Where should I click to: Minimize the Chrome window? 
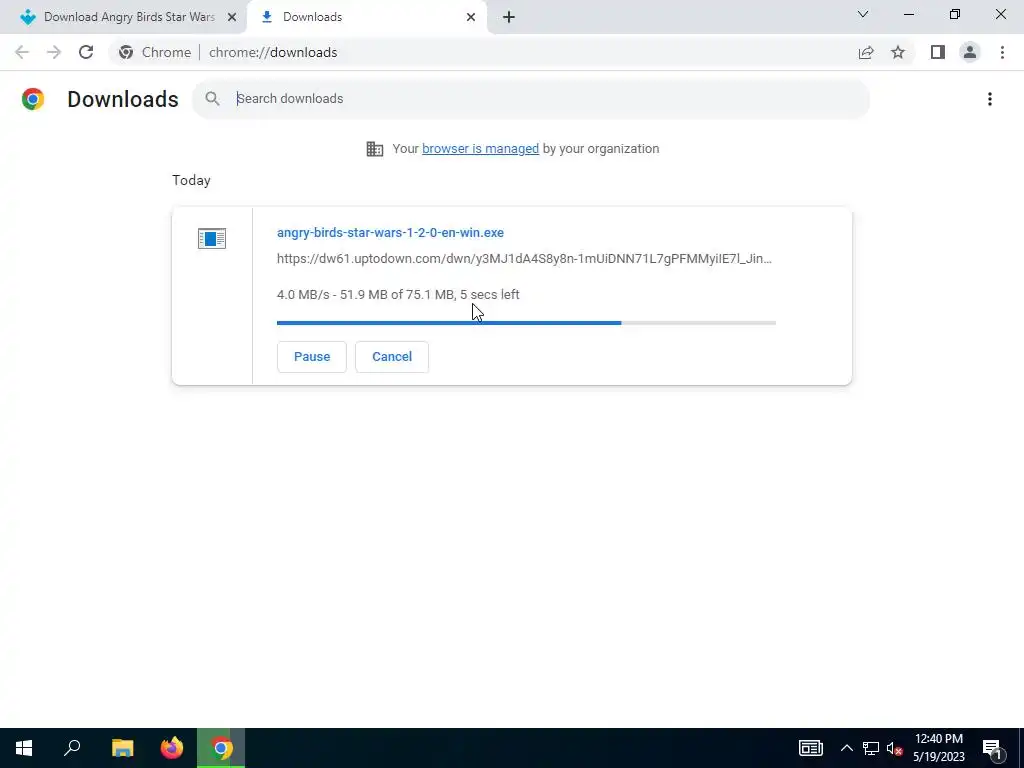tap(908, 14)
